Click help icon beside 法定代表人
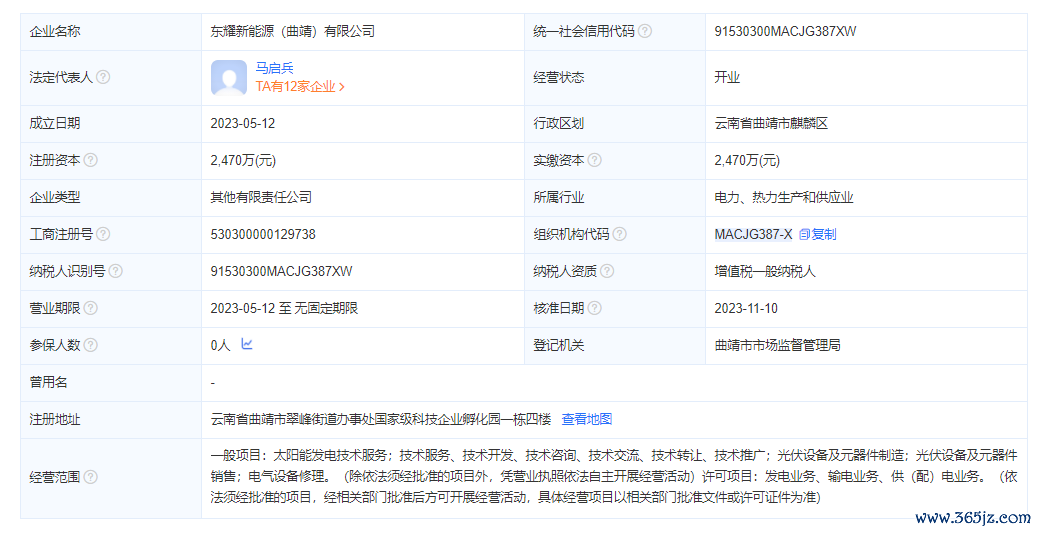This screenshot has width=1038, height=533. [103, 77]
